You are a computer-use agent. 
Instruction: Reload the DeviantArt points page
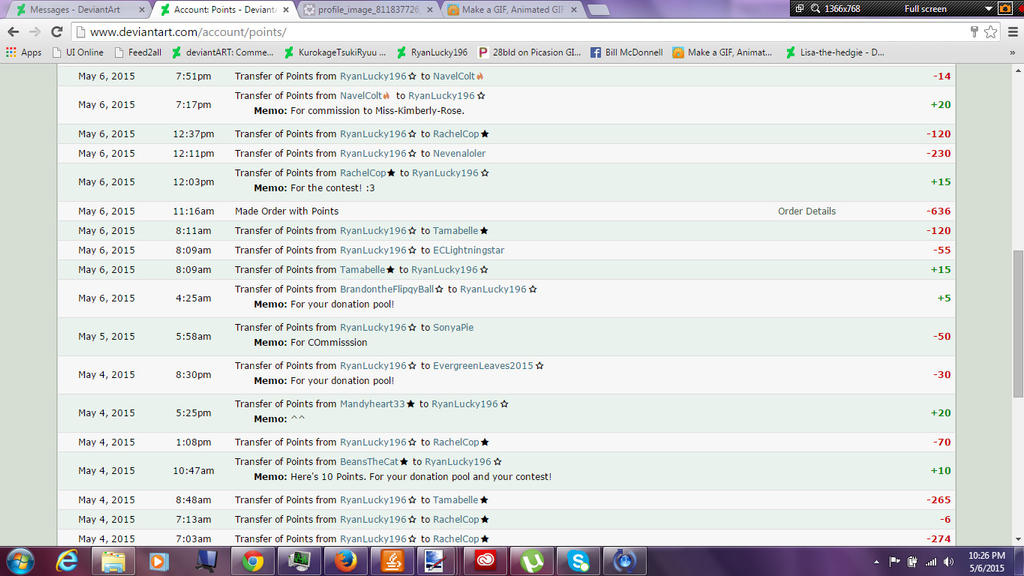tap(57, 30)
